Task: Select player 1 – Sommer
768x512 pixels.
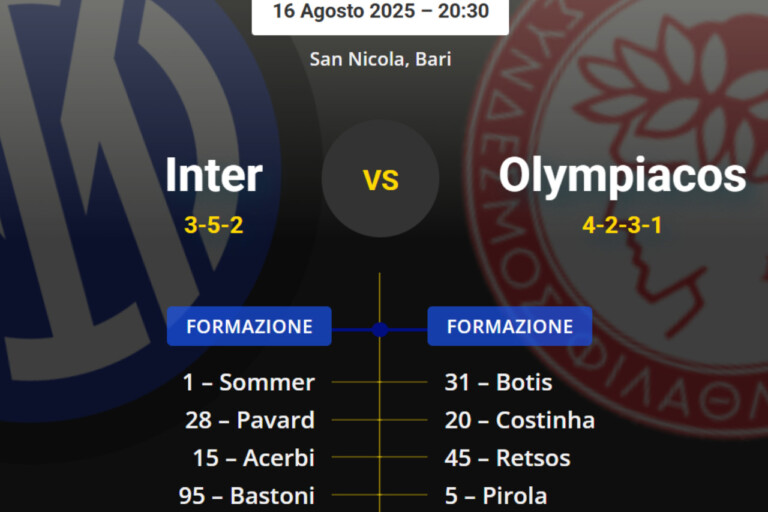Action: click(x=249, y=382)
